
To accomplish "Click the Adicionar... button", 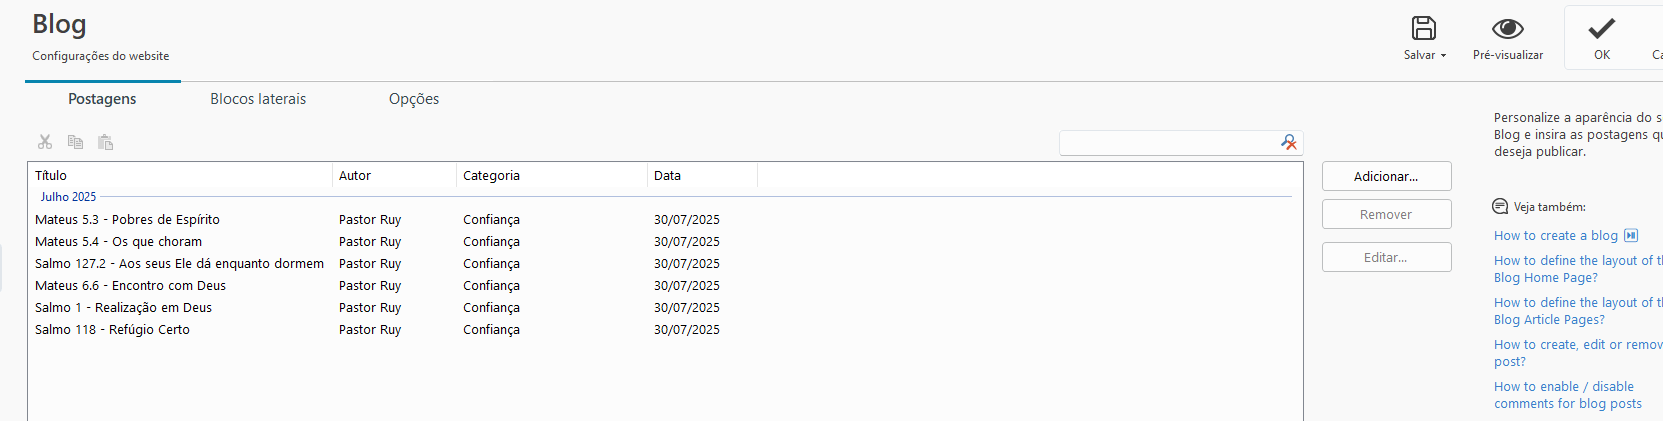I will (x=1386, y=176).
